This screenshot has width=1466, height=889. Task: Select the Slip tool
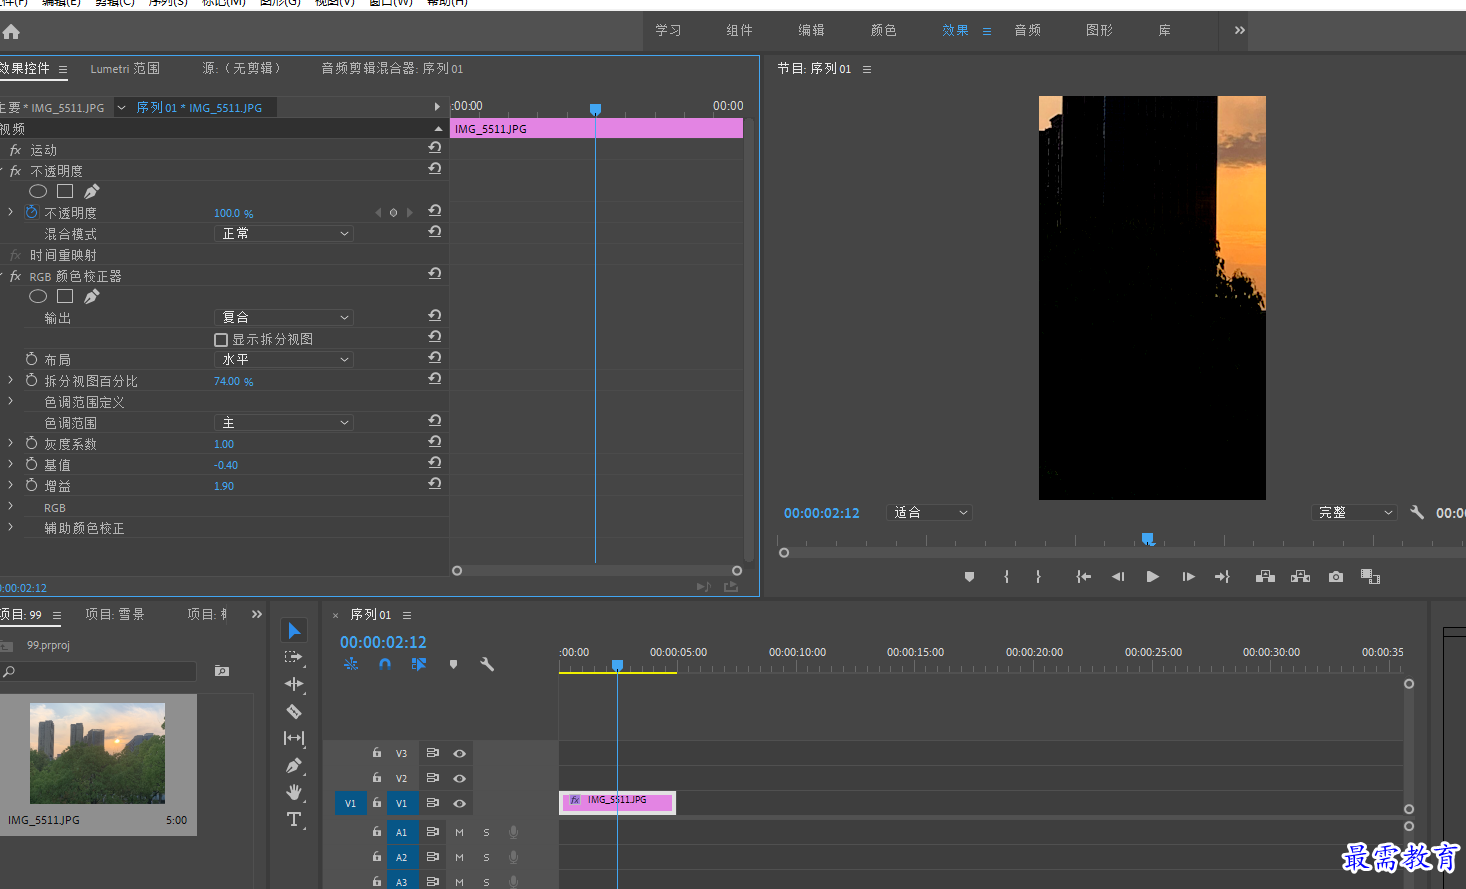294,738
